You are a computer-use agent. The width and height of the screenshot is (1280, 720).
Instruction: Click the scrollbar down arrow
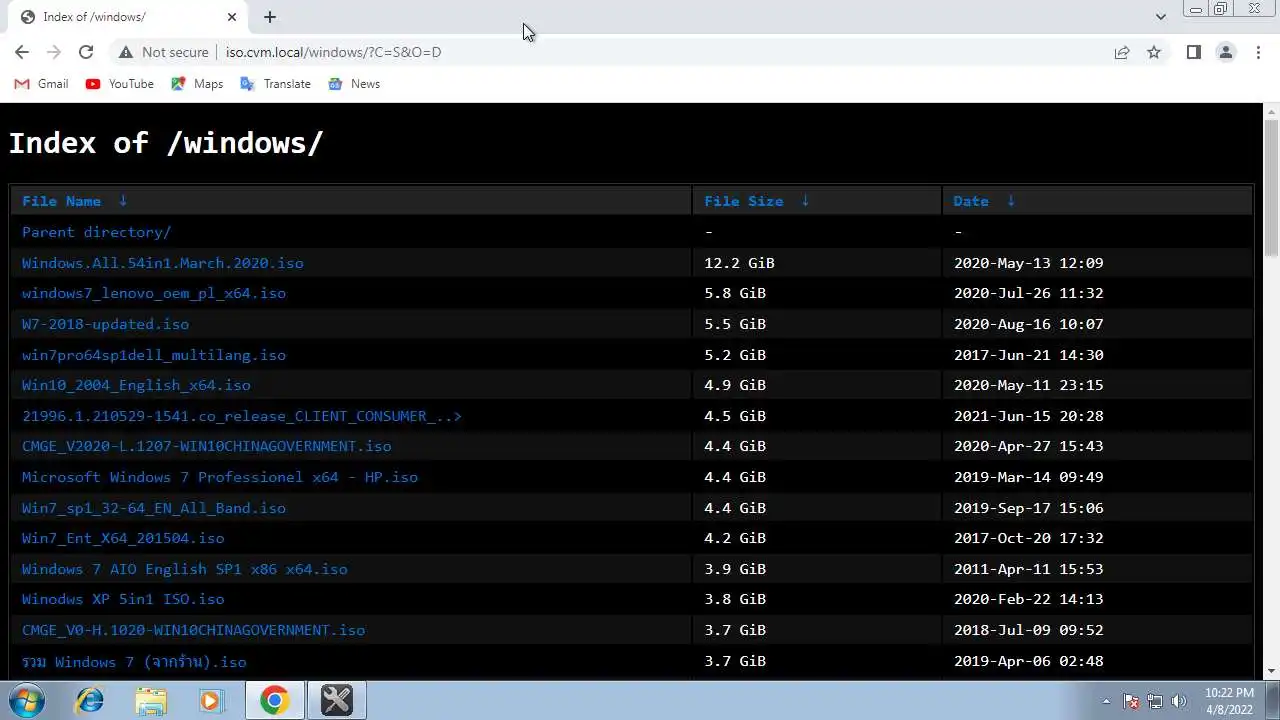click(x=1271, y=672)
